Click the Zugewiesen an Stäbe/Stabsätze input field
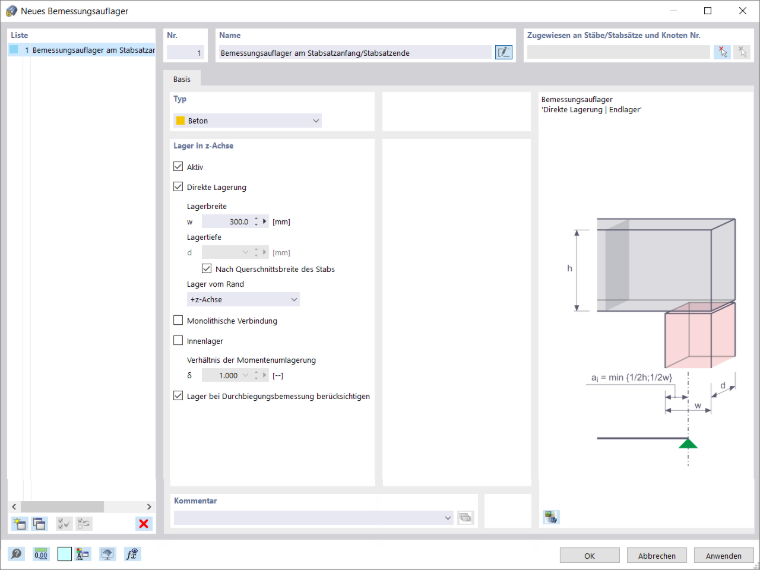The image size is (760, 570). 618,52
